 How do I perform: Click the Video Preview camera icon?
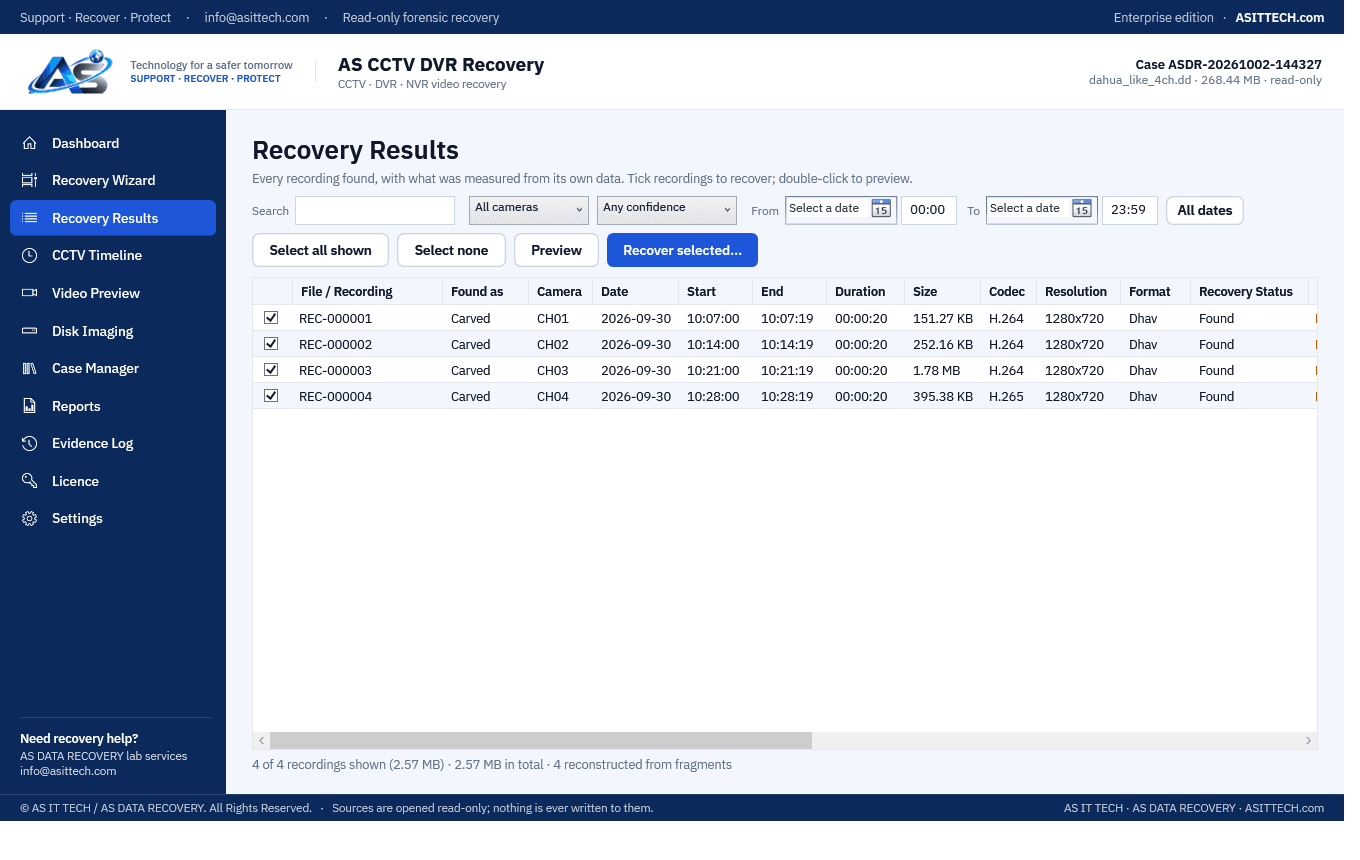point(30,293)
